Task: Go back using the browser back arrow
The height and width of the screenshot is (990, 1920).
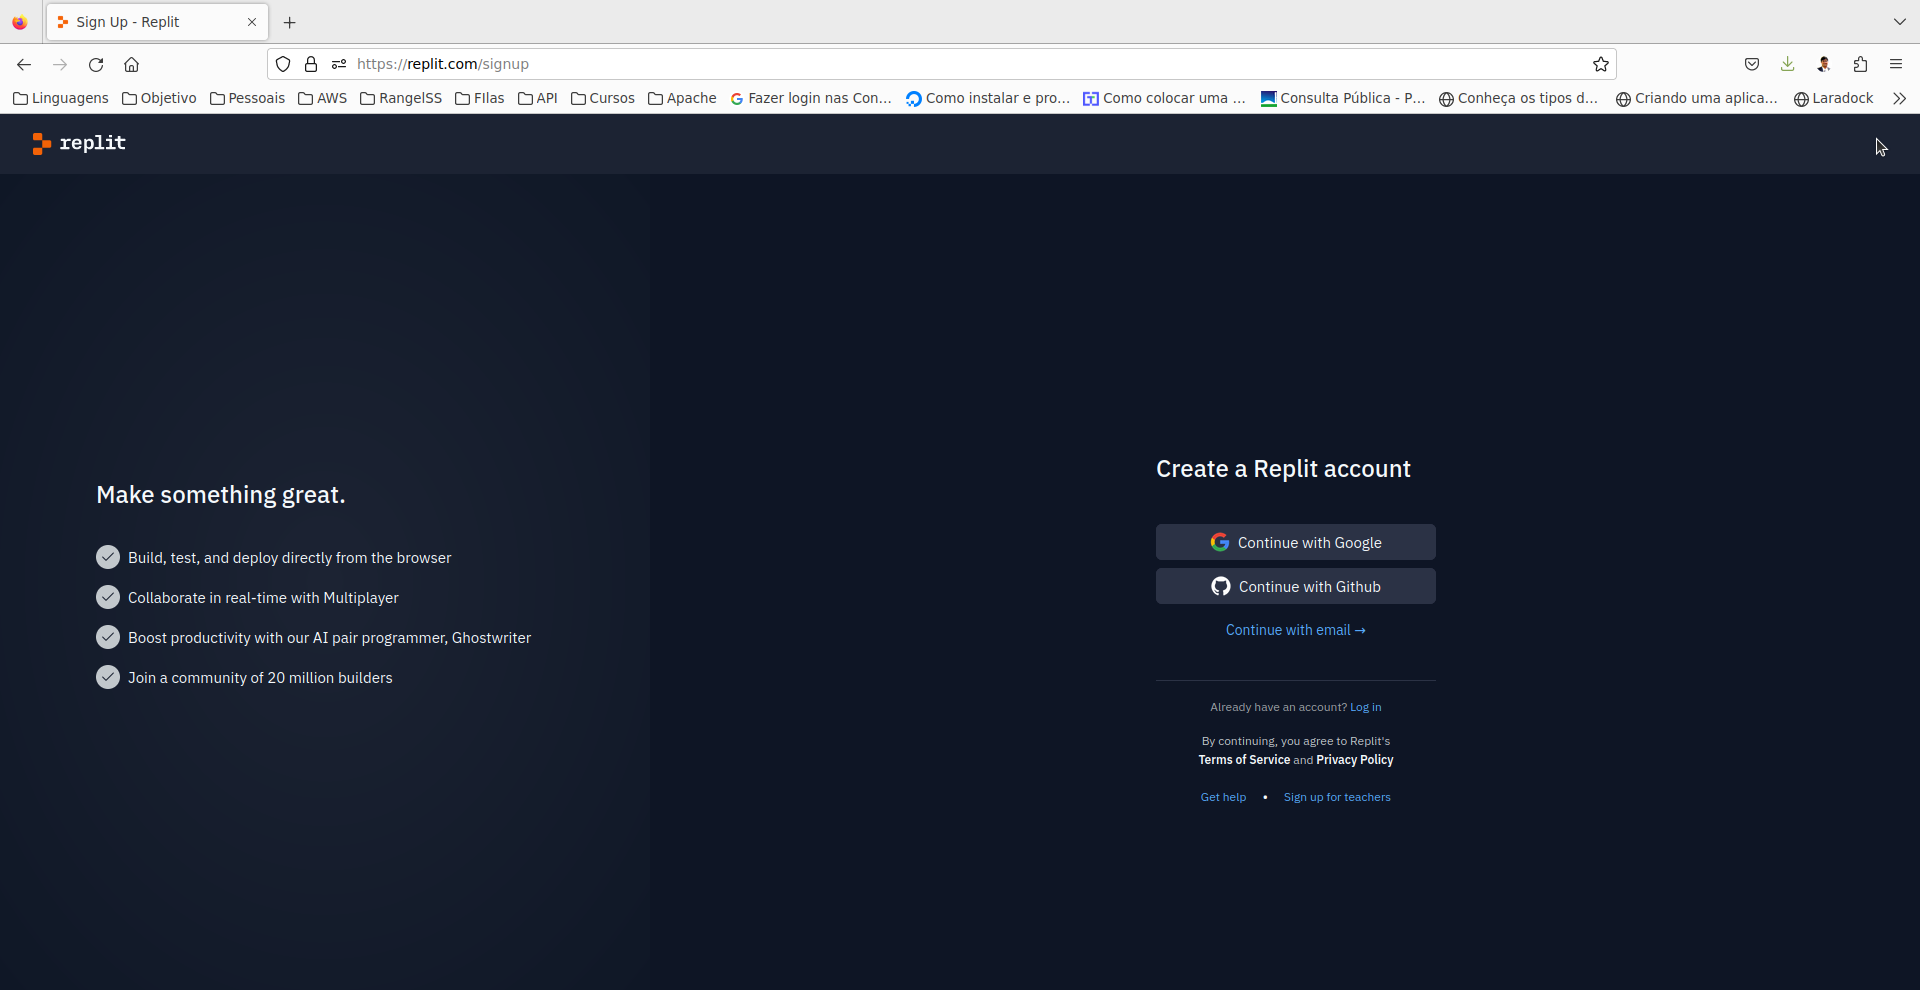Action: [x=24, y=64]
